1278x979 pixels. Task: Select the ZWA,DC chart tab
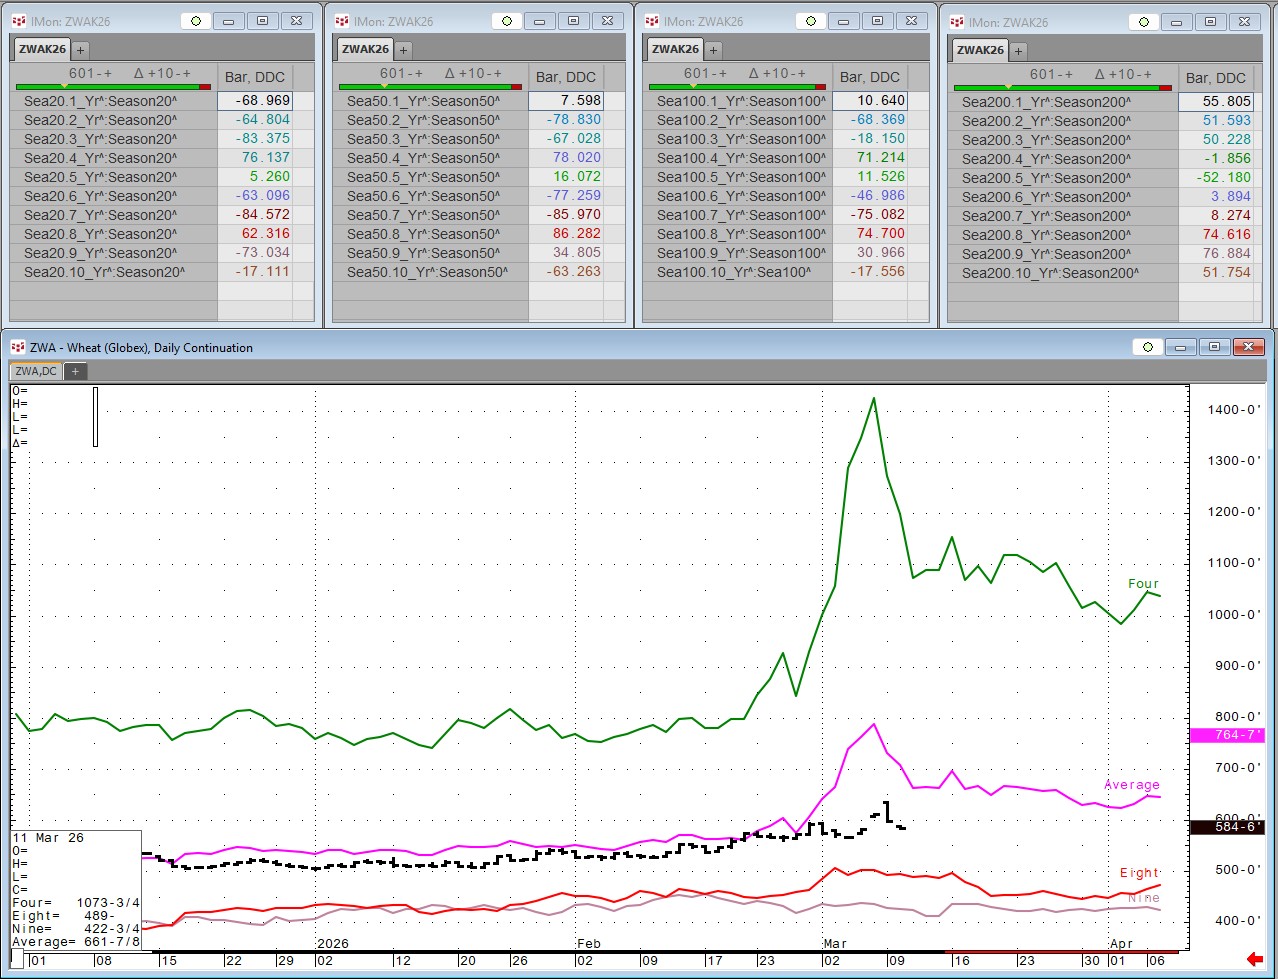[36, 371]
